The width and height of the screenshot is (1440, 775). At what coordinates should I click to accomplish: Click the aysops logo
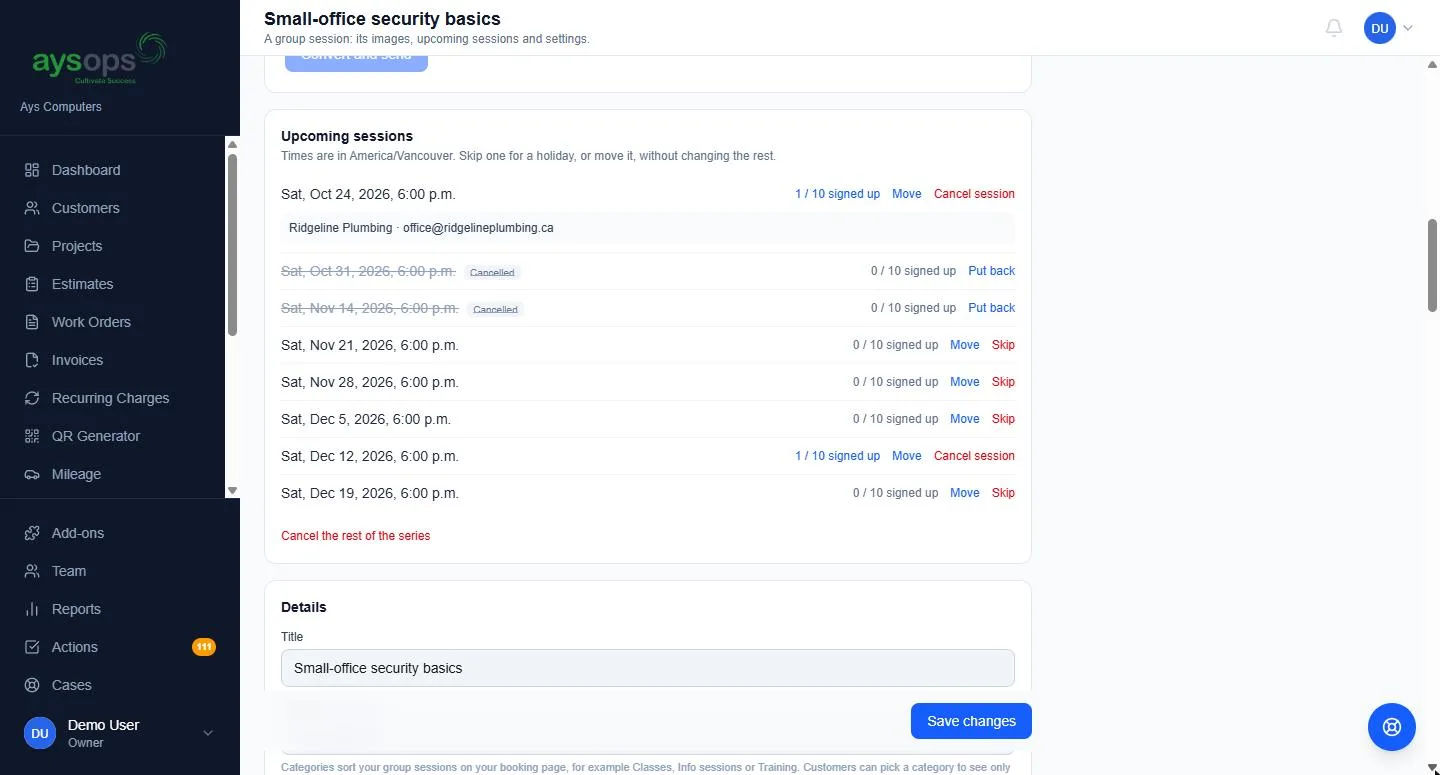[x=99, y=58]
